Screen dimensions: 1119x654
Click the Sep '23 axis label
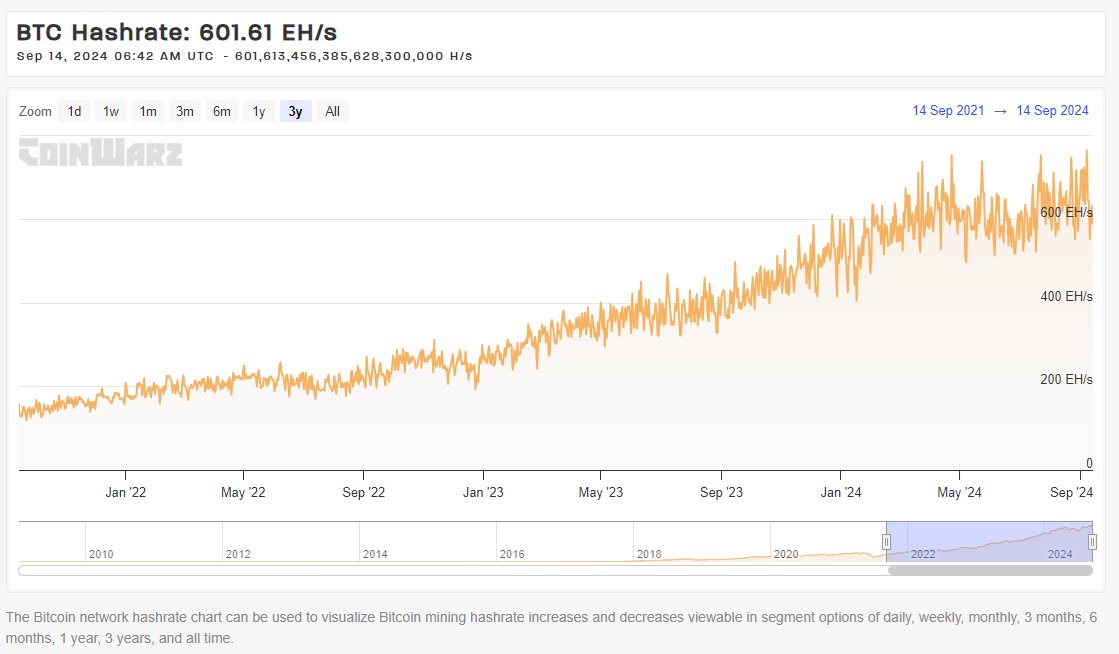721,493
